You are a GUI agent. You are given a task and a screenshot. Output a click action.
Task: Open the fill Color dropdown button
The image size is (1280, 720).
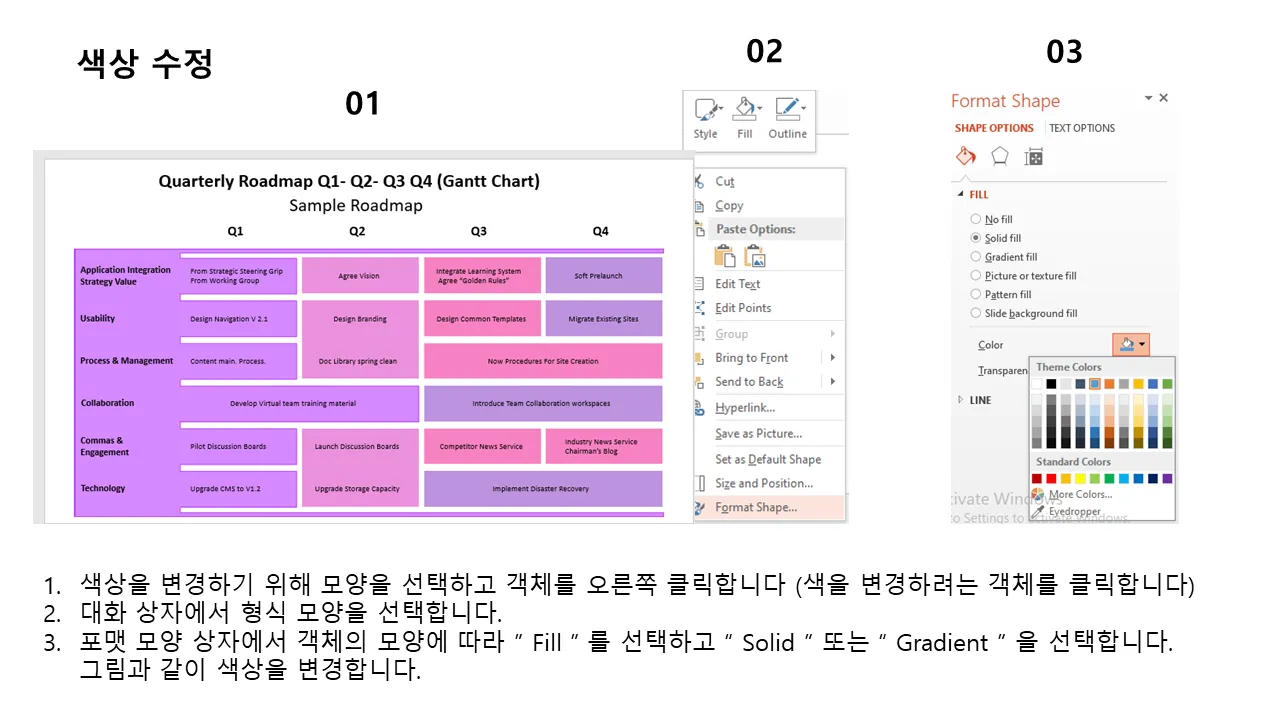point(1132,345)
